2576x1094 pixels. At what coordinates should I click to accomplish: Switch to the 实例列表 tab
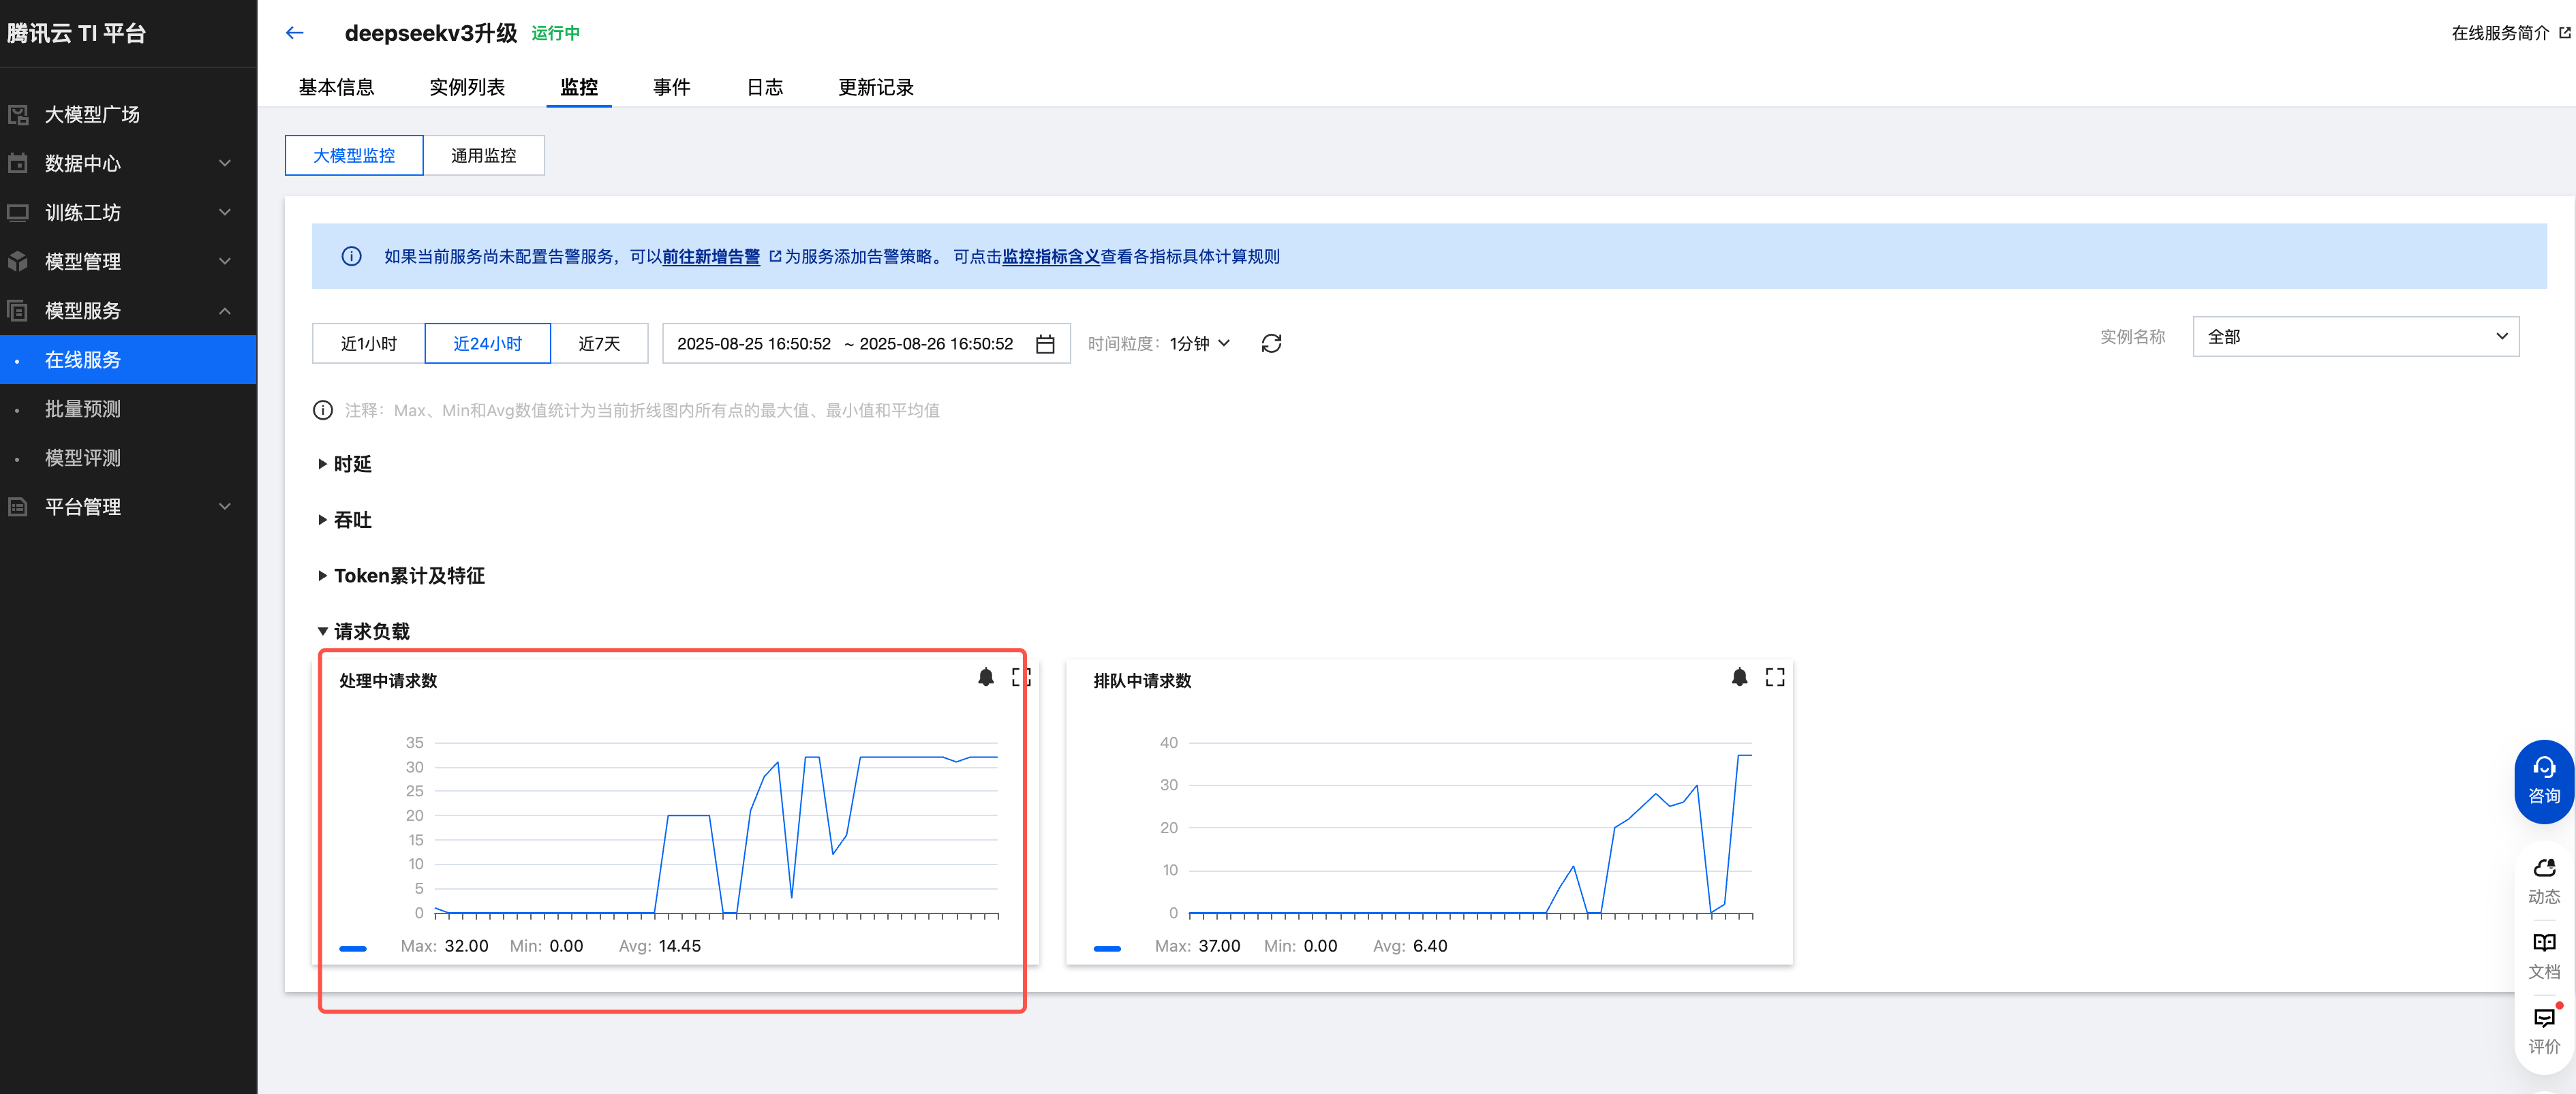pyautogui.click(x=467, y=88)
